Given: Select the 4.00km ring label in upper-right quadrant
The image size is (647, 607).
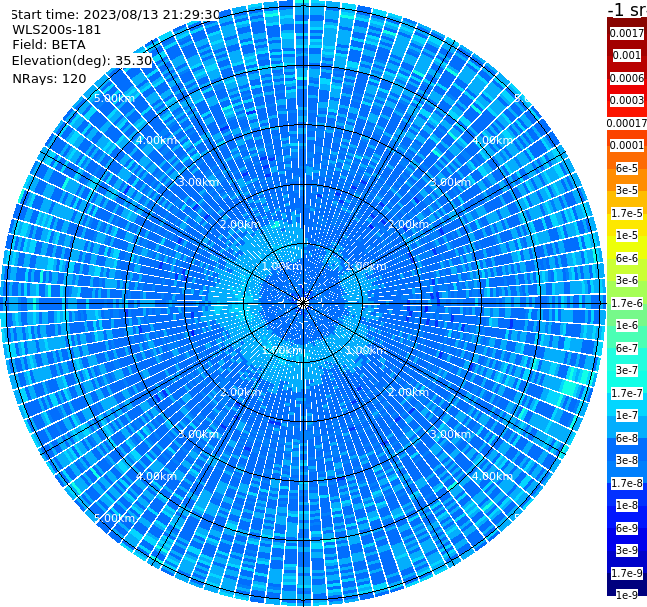Looking at the screenshot, I should [493, 140].
